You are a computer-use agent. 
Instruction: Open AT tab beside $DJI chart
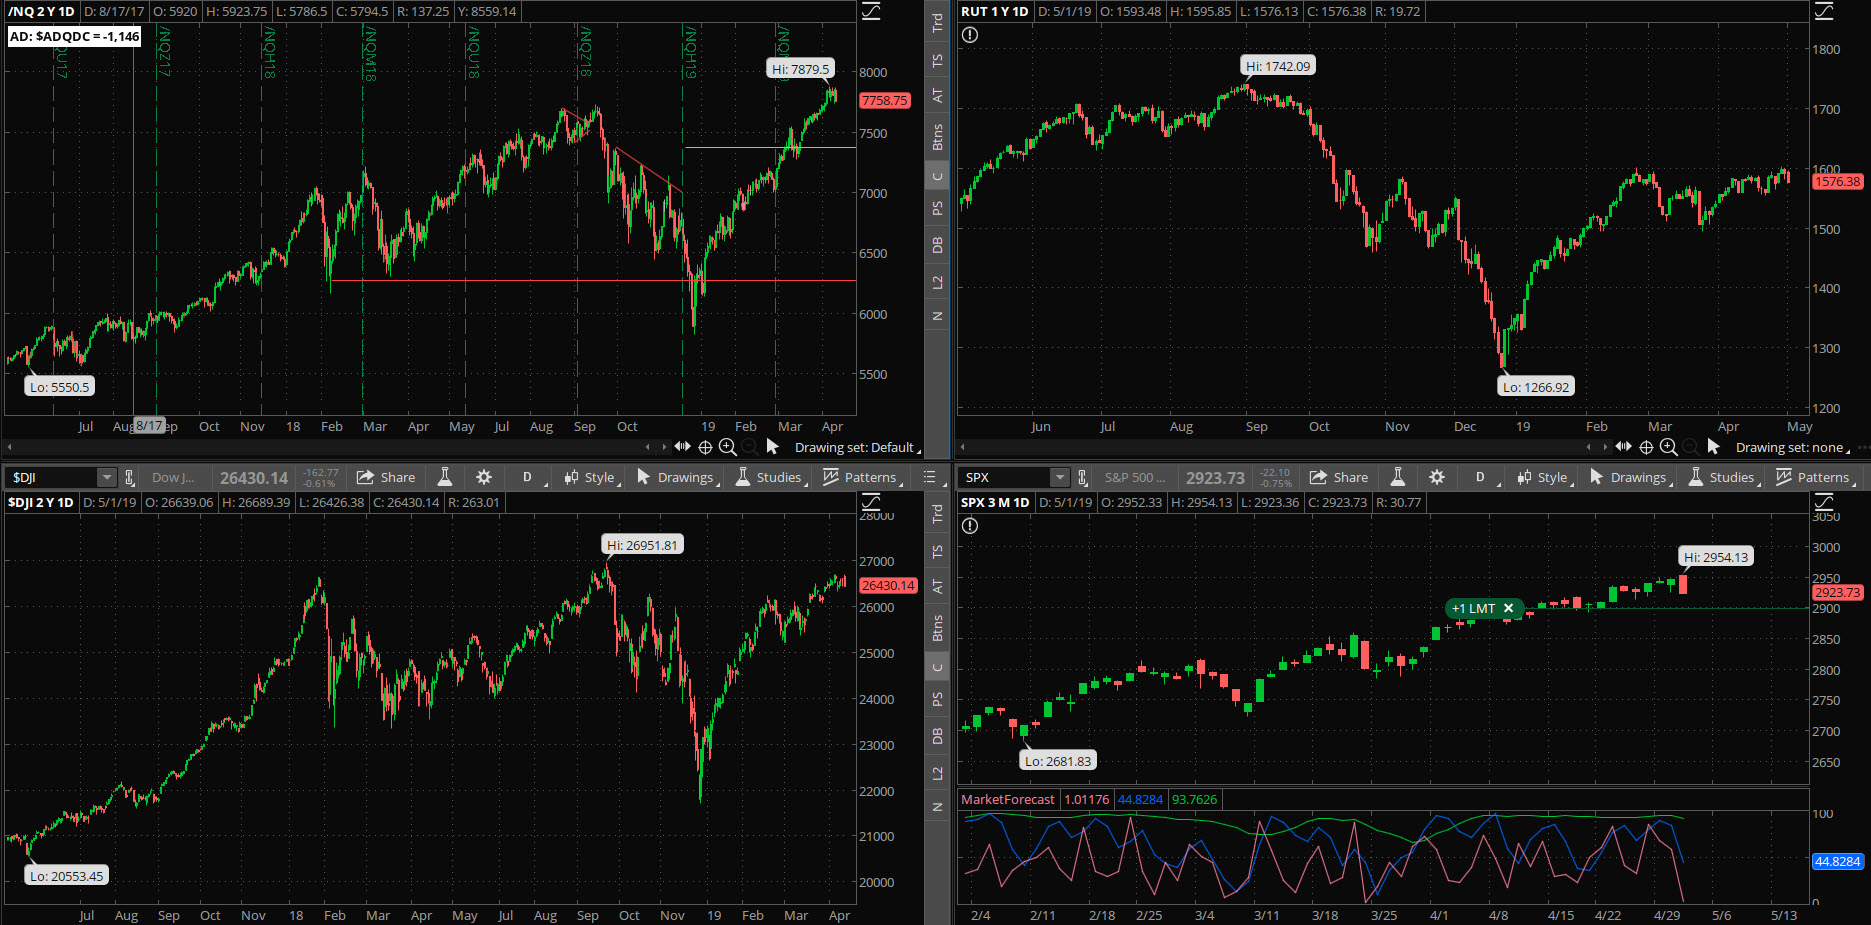coord(937,587)
